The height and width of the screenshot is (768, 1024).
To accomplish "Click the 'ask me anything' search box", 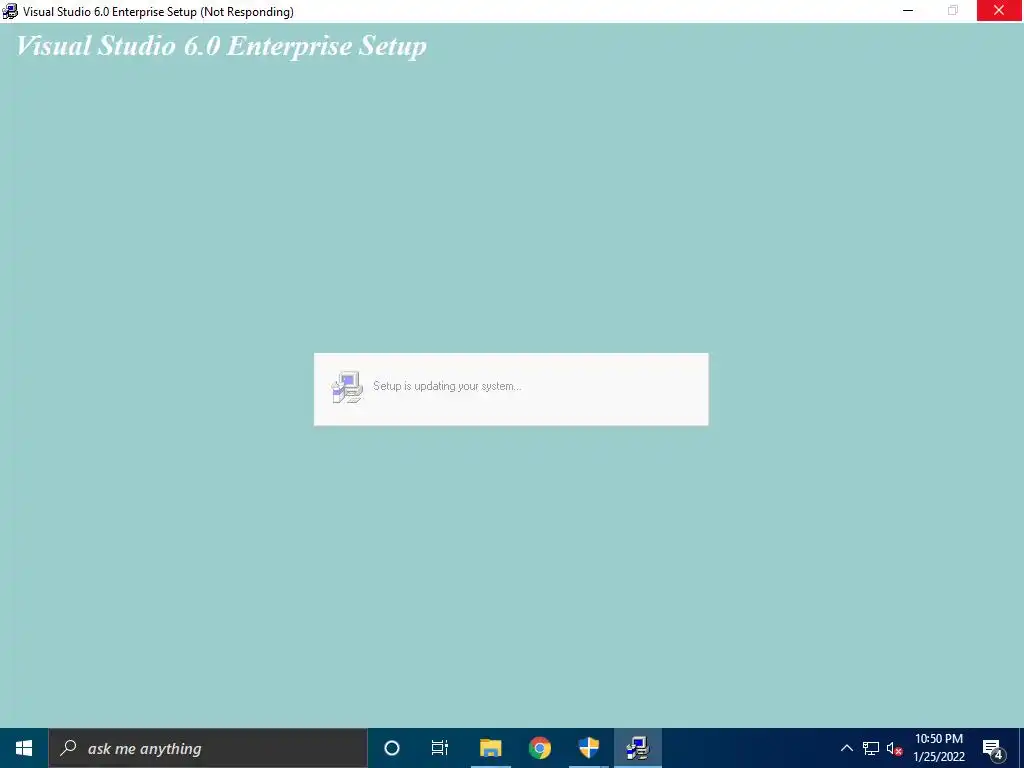I will click(208, 748).
